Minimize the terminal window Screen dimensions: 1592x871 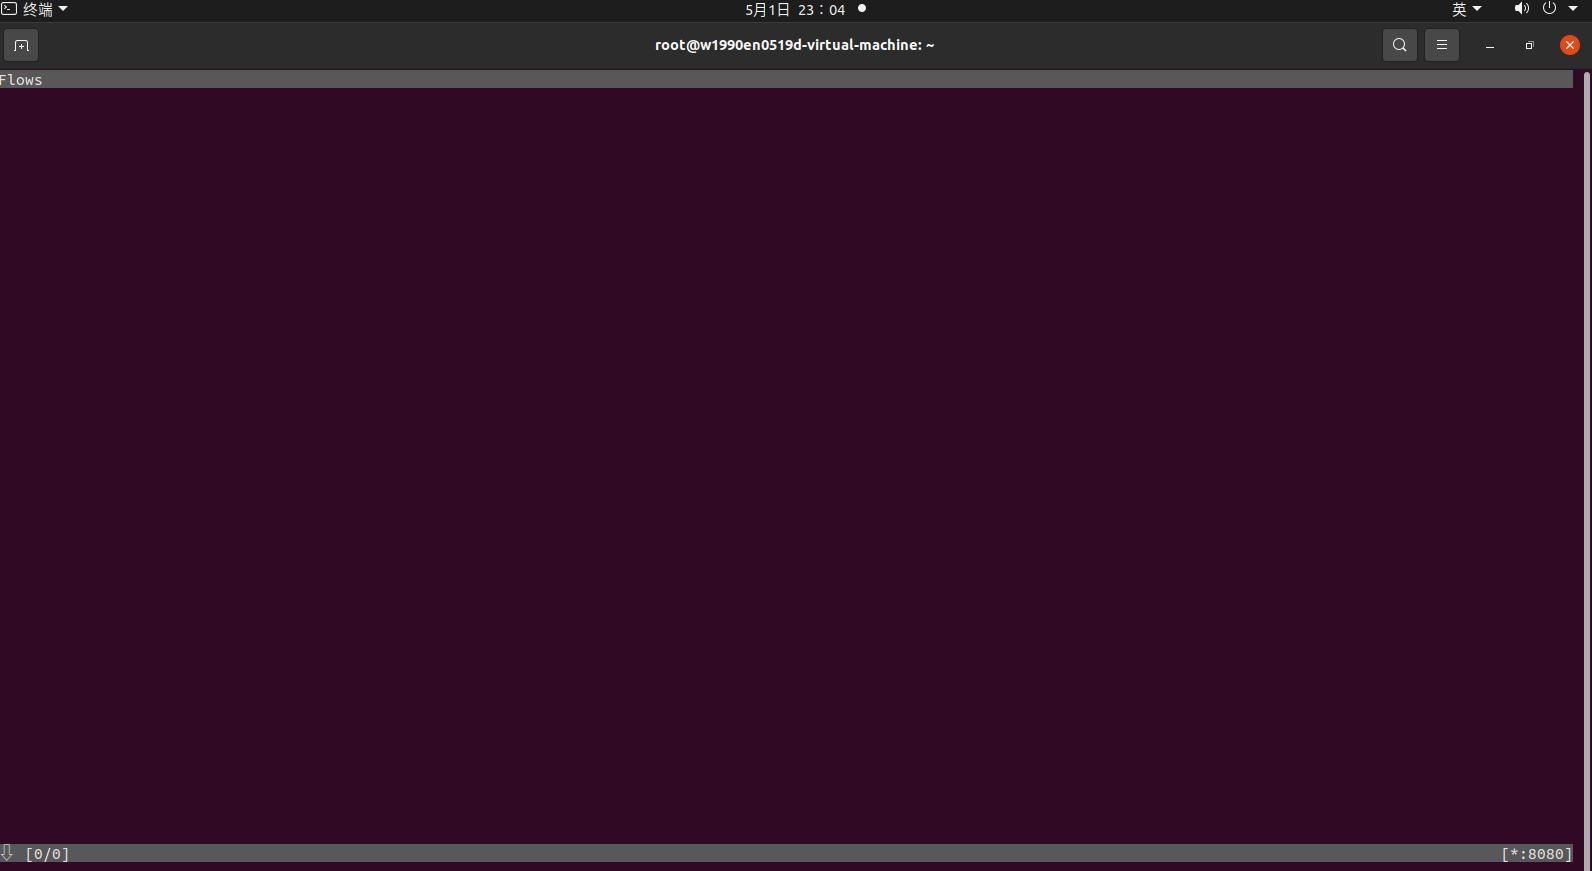[1489, 45]
